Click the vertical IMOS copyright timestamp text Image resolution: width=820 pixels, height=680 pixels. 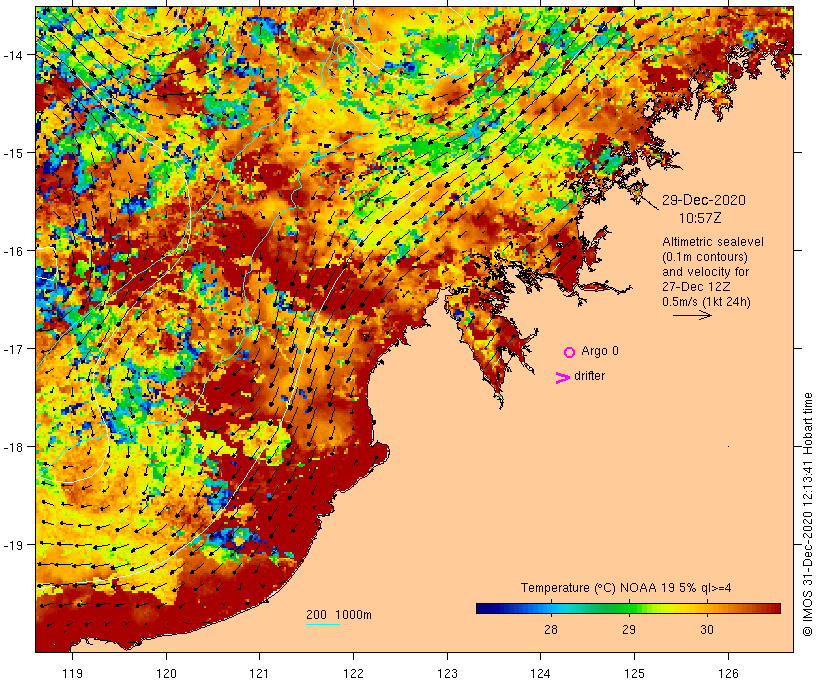point(807,515)
